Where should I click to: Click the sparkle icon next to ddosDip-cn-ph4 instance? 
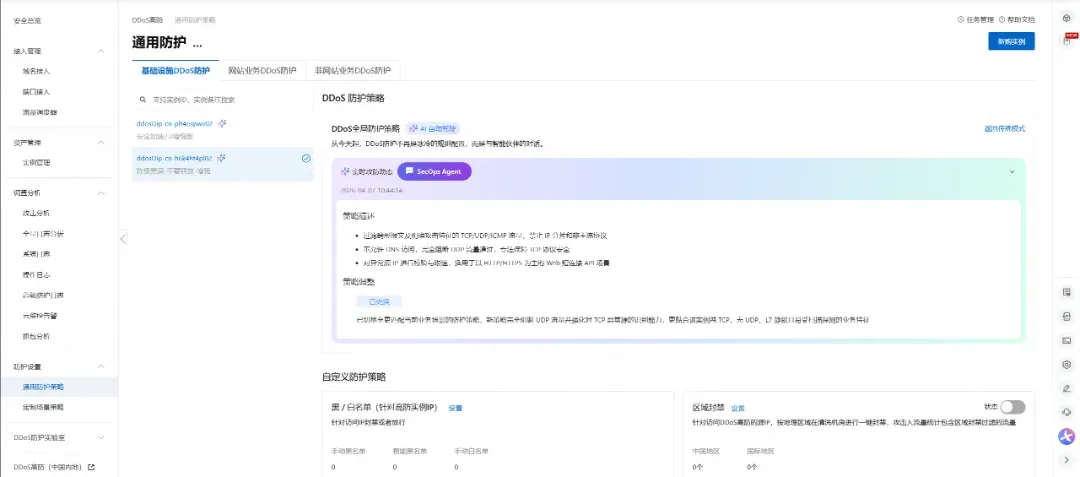[x=222, y=124]
